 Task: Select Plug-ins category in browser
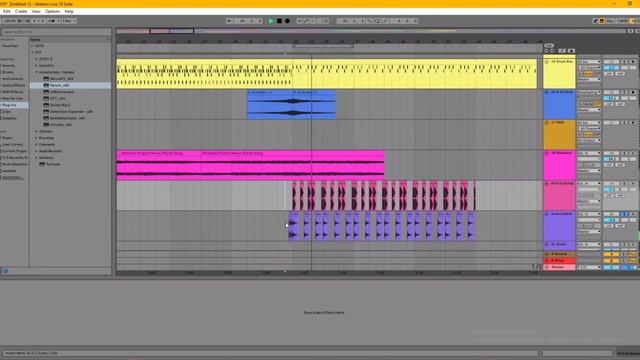[x=14, y=105]
